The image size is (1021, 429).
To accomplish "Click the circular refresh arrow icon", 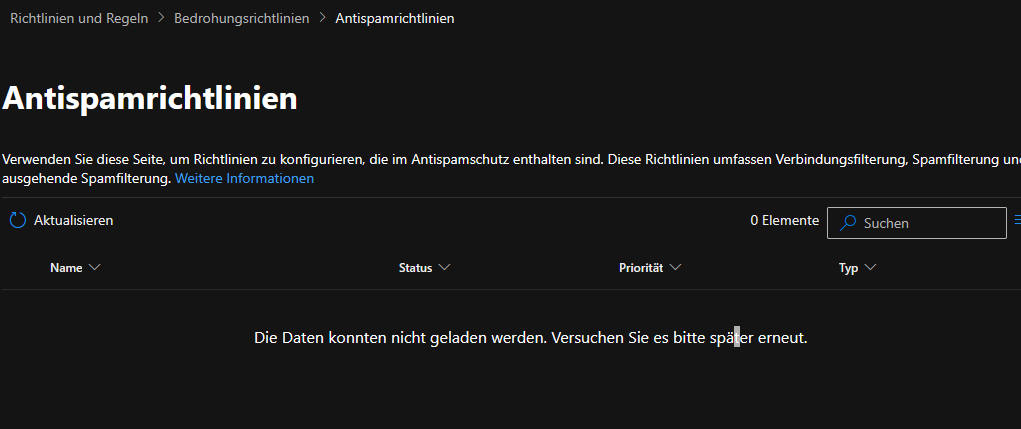I will 18,221.
